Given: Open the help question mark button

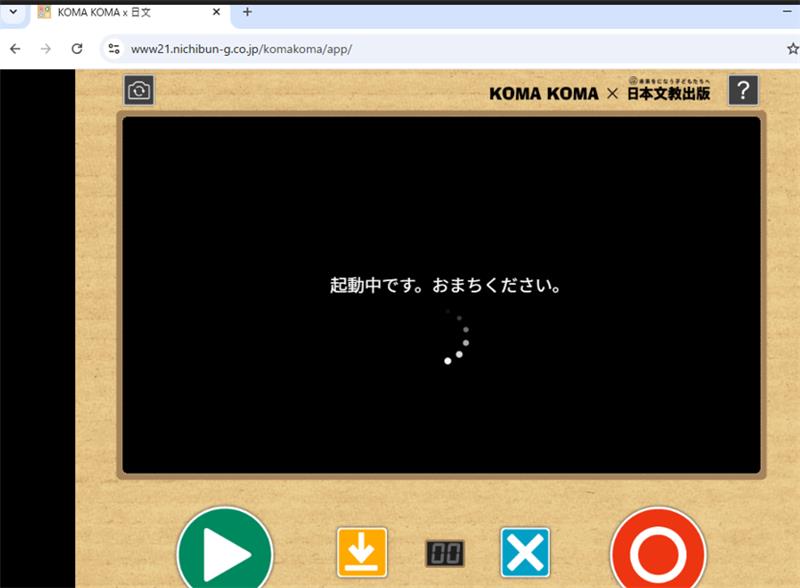Looking at the screenshot, I should (743, 90).
